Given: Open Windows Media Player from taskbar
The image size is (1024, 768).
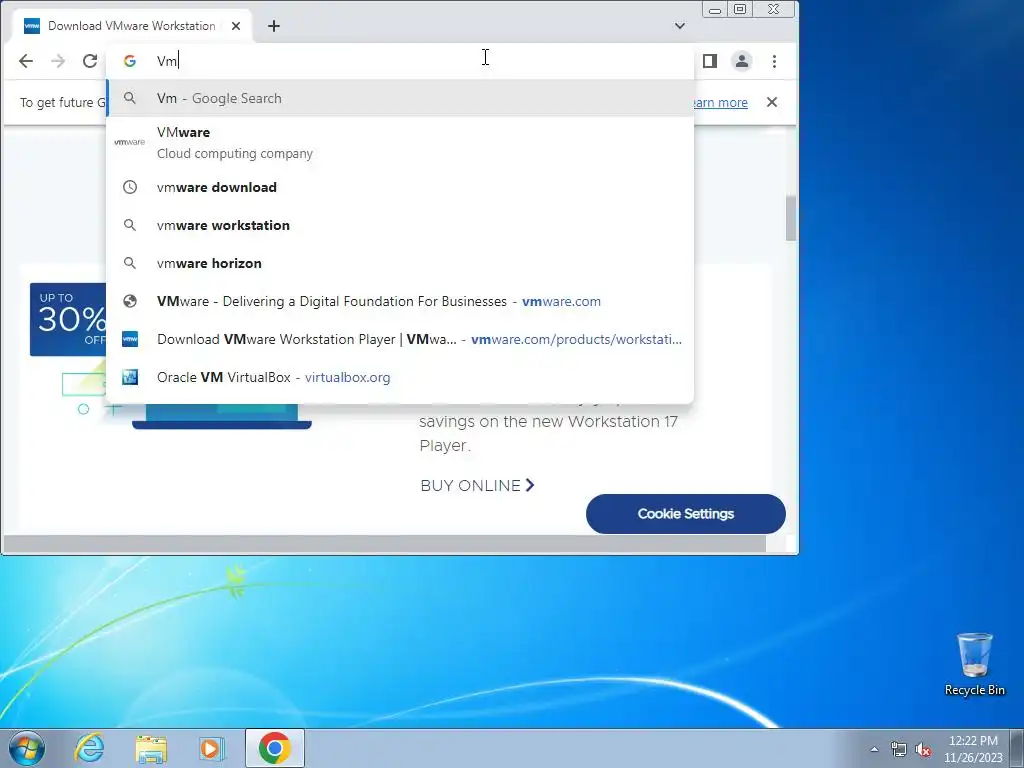Looking at the screenshot, I should tap(211, 748).
